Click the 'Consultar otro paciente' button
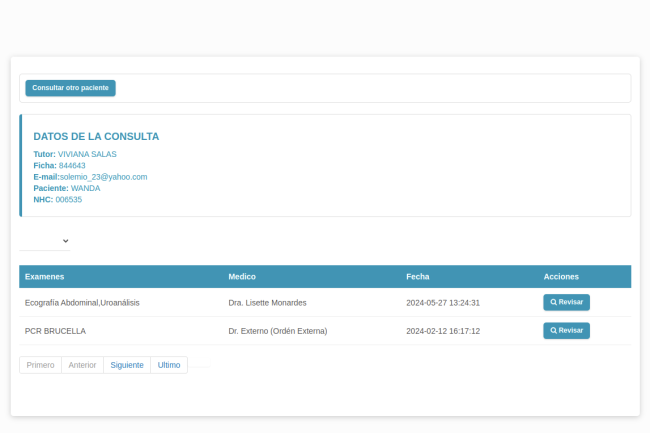Screen dimensions: 650x433 tap(70, 88)
